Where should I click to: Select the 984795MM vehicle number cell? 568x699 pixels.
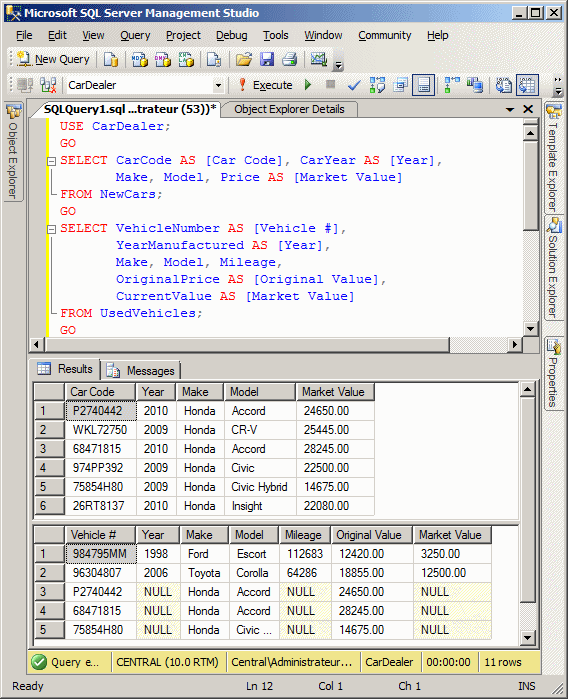(x=101, y=554)
